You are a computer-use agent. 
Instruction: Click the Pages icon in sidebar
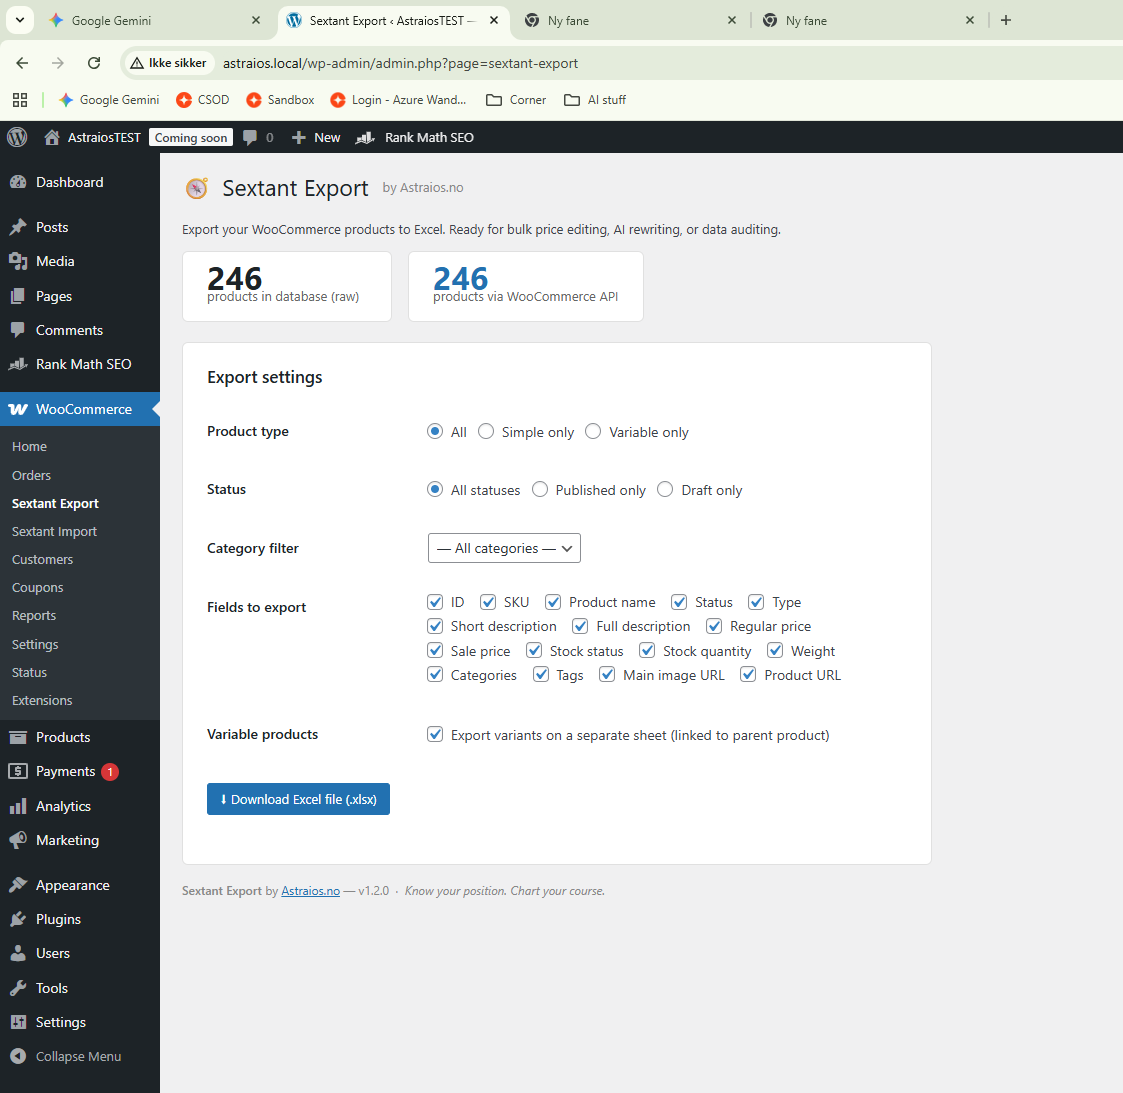coord(18,296)
